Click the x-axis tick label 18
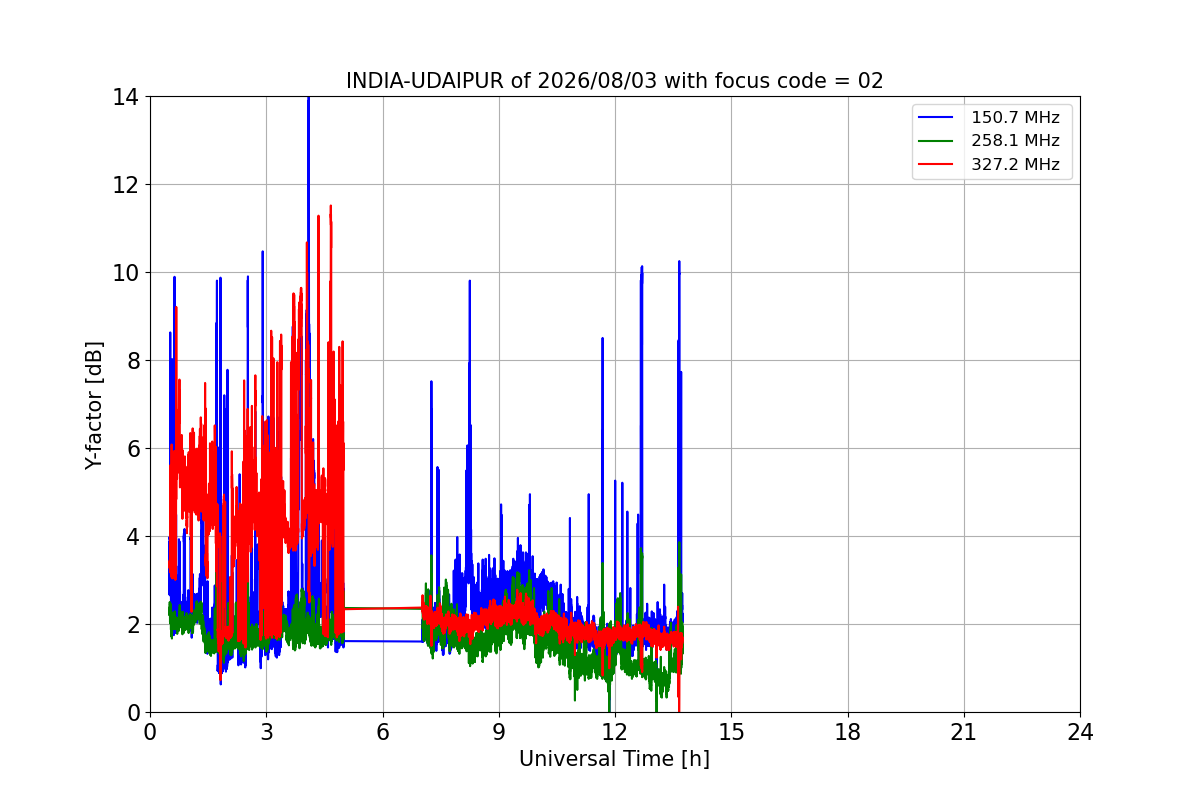Image resolution: width=1200 pixels, height=800 pixels. pyautogui.click(x=848, y=732)
